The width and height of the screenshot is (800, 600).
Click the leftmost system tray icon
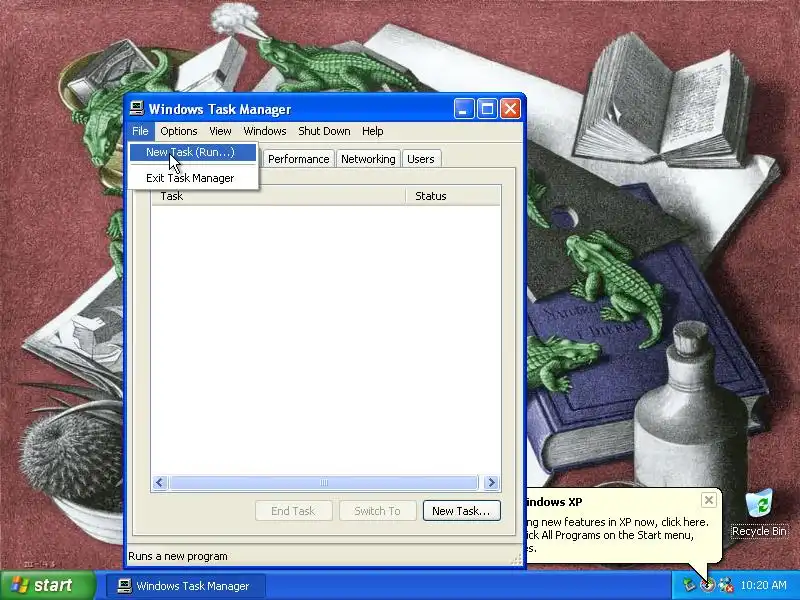click(690, 585)
